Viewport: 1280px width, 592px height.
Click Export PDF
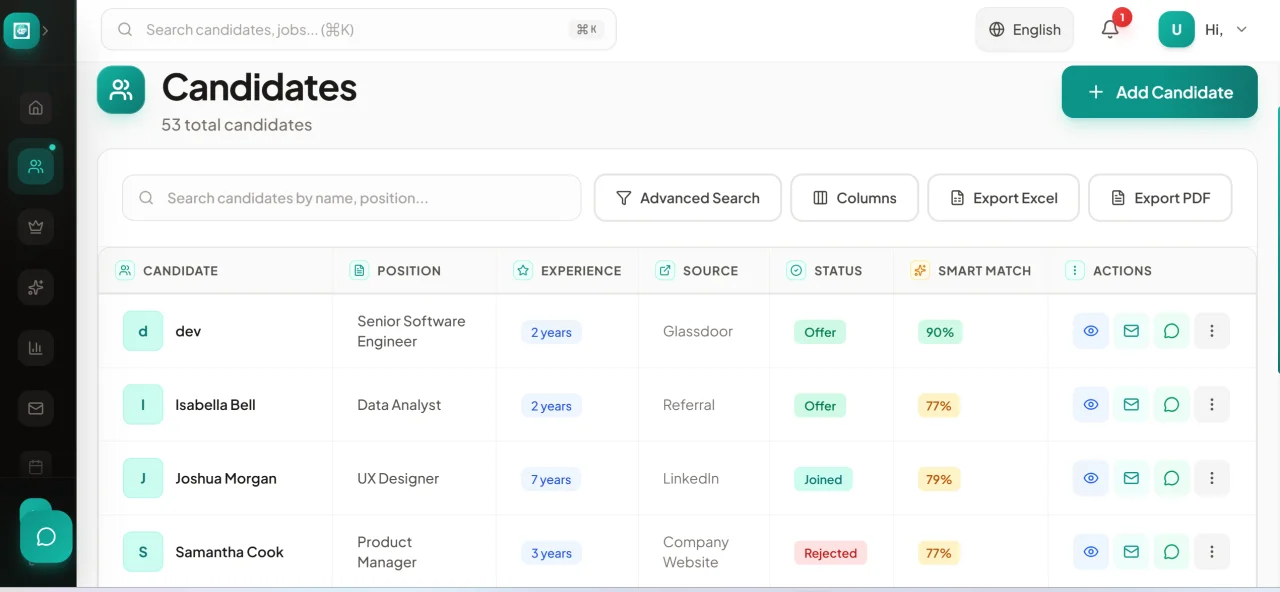[x=1160, y=198]
